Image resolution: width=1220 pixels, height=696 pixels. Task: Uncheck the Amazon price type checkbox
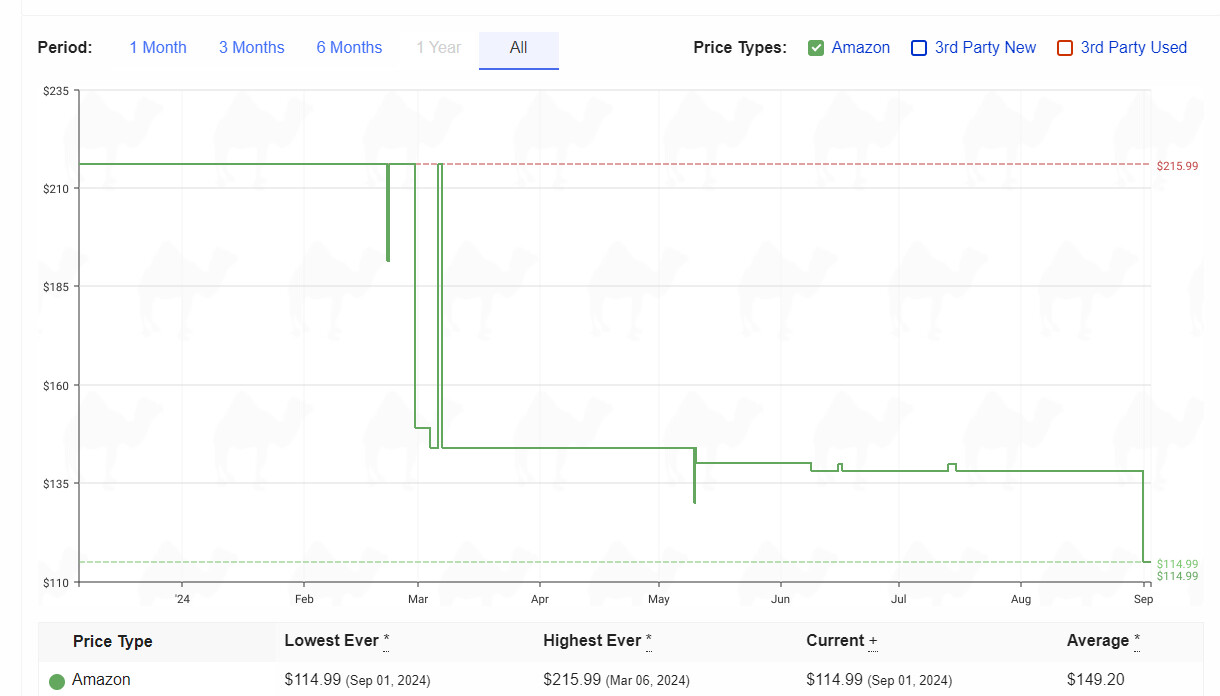coord(816,48)
